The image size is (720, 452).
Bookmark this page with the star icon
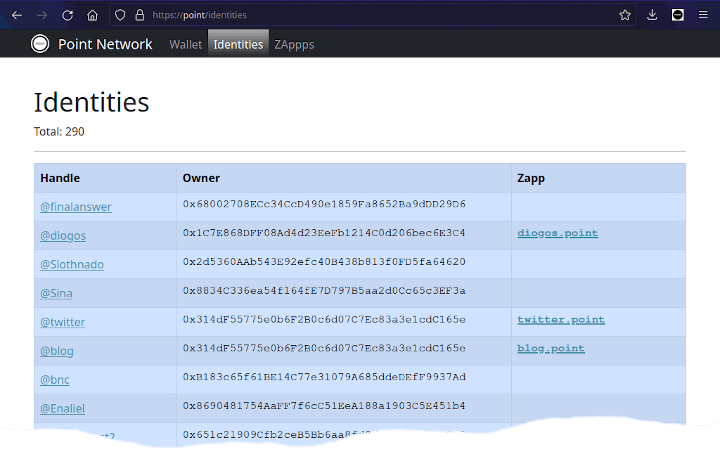pos(625,15)
